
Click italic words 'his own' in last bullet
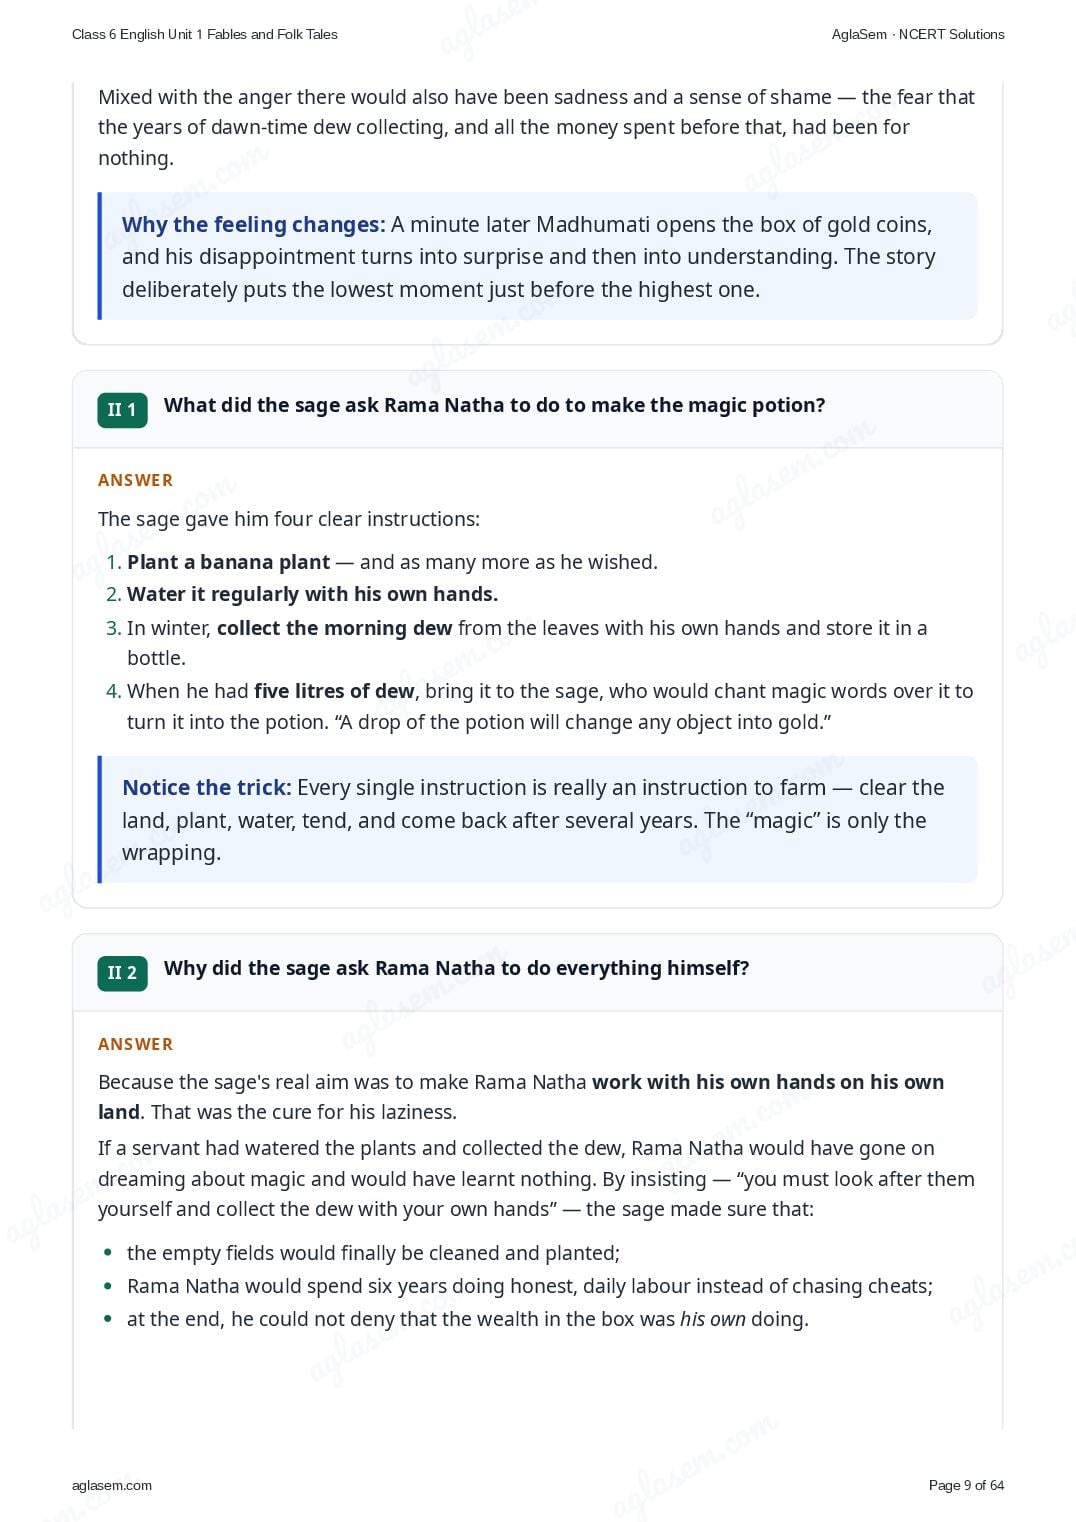713,1319
